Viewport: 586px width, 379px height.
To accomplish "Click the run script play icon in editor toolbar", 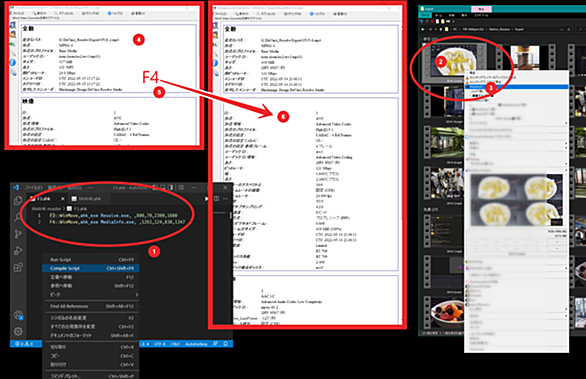I will (206, 198).
